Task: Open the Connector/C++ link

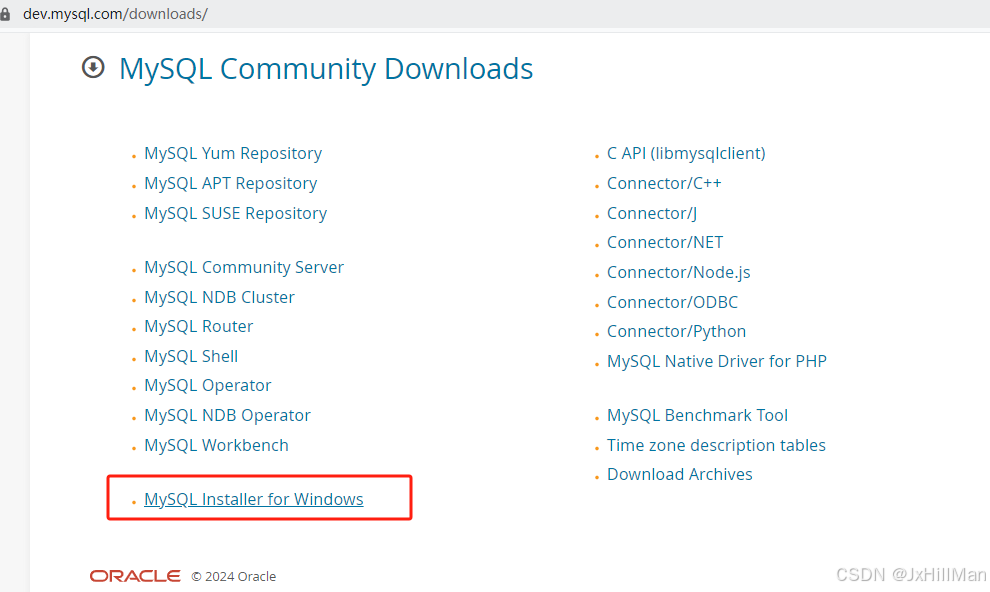Action: 664,184
